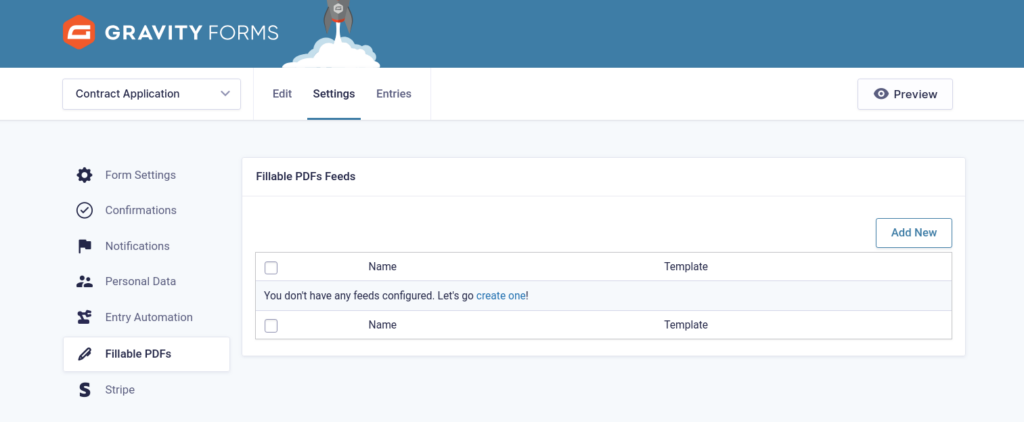Viewport: 1024px width, 422px height.
Task: Click the Personal Data people icon
Action: click(84, 282)
